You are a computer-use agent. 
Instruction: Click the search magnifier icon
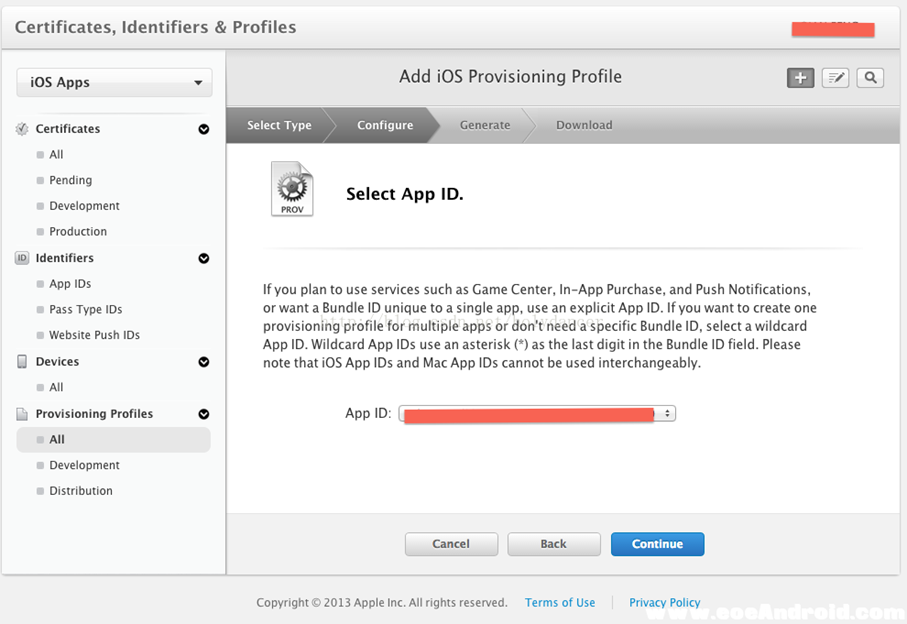(870, 78)
